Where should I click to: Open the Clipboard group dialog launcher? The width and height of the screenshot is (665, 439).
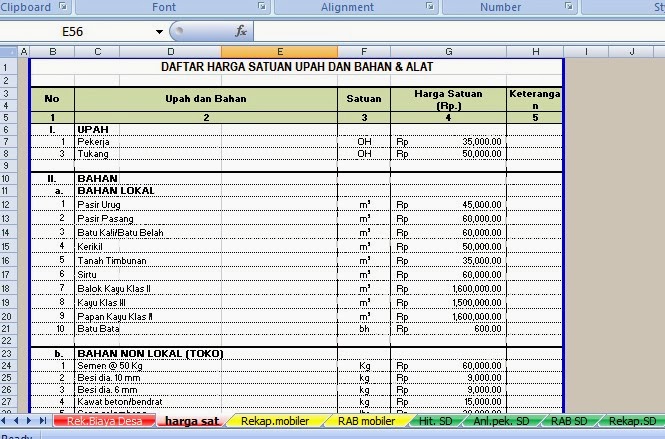63,6
